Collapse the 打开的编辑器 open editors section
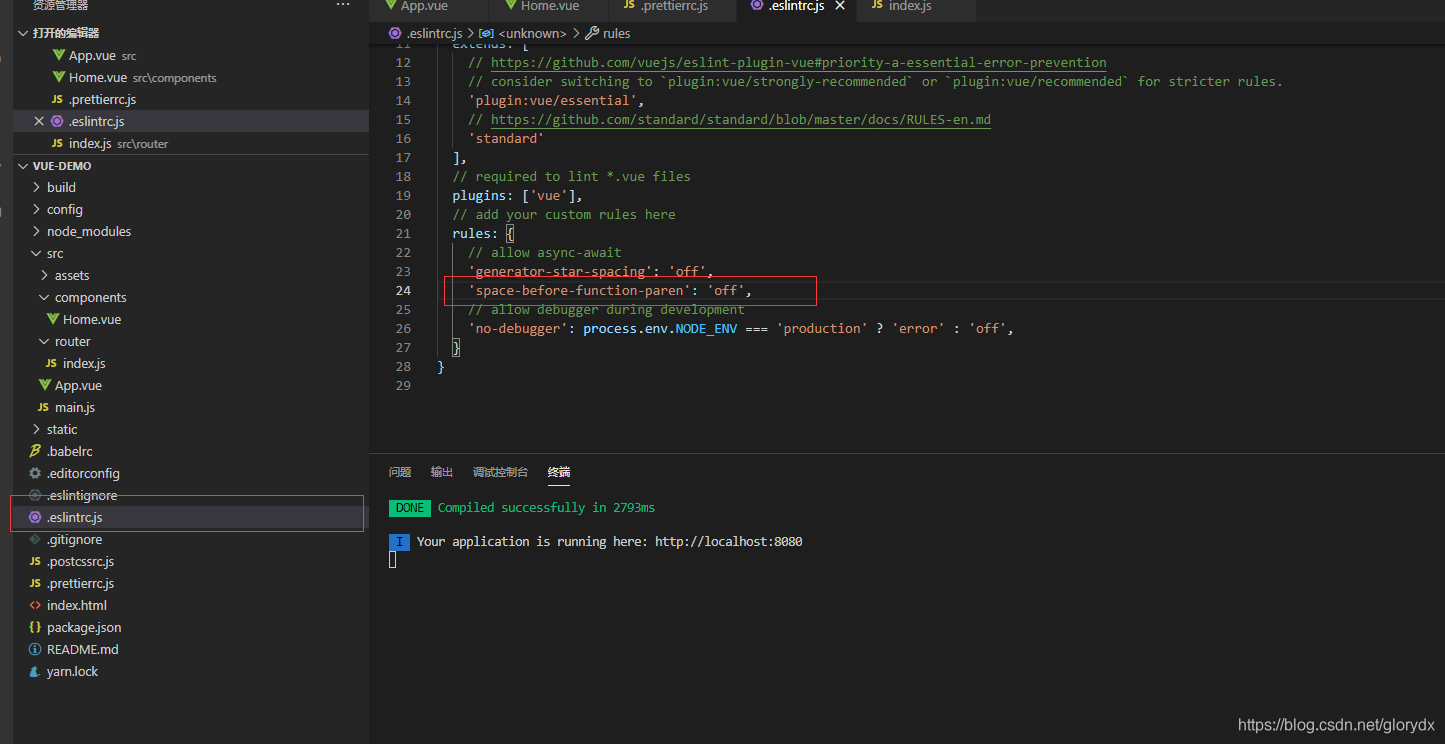Image resolution: width=1445 pixels, height=744 pixels. point(66,33)
